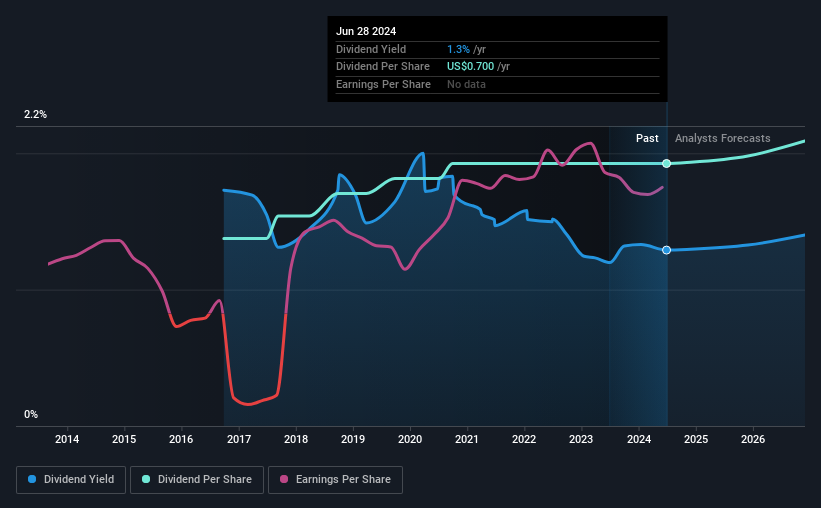The image size is (821, 508).
Task: Click the 'Earnings Per Share' tooltip row label
Action: click(x=383, y=84)
